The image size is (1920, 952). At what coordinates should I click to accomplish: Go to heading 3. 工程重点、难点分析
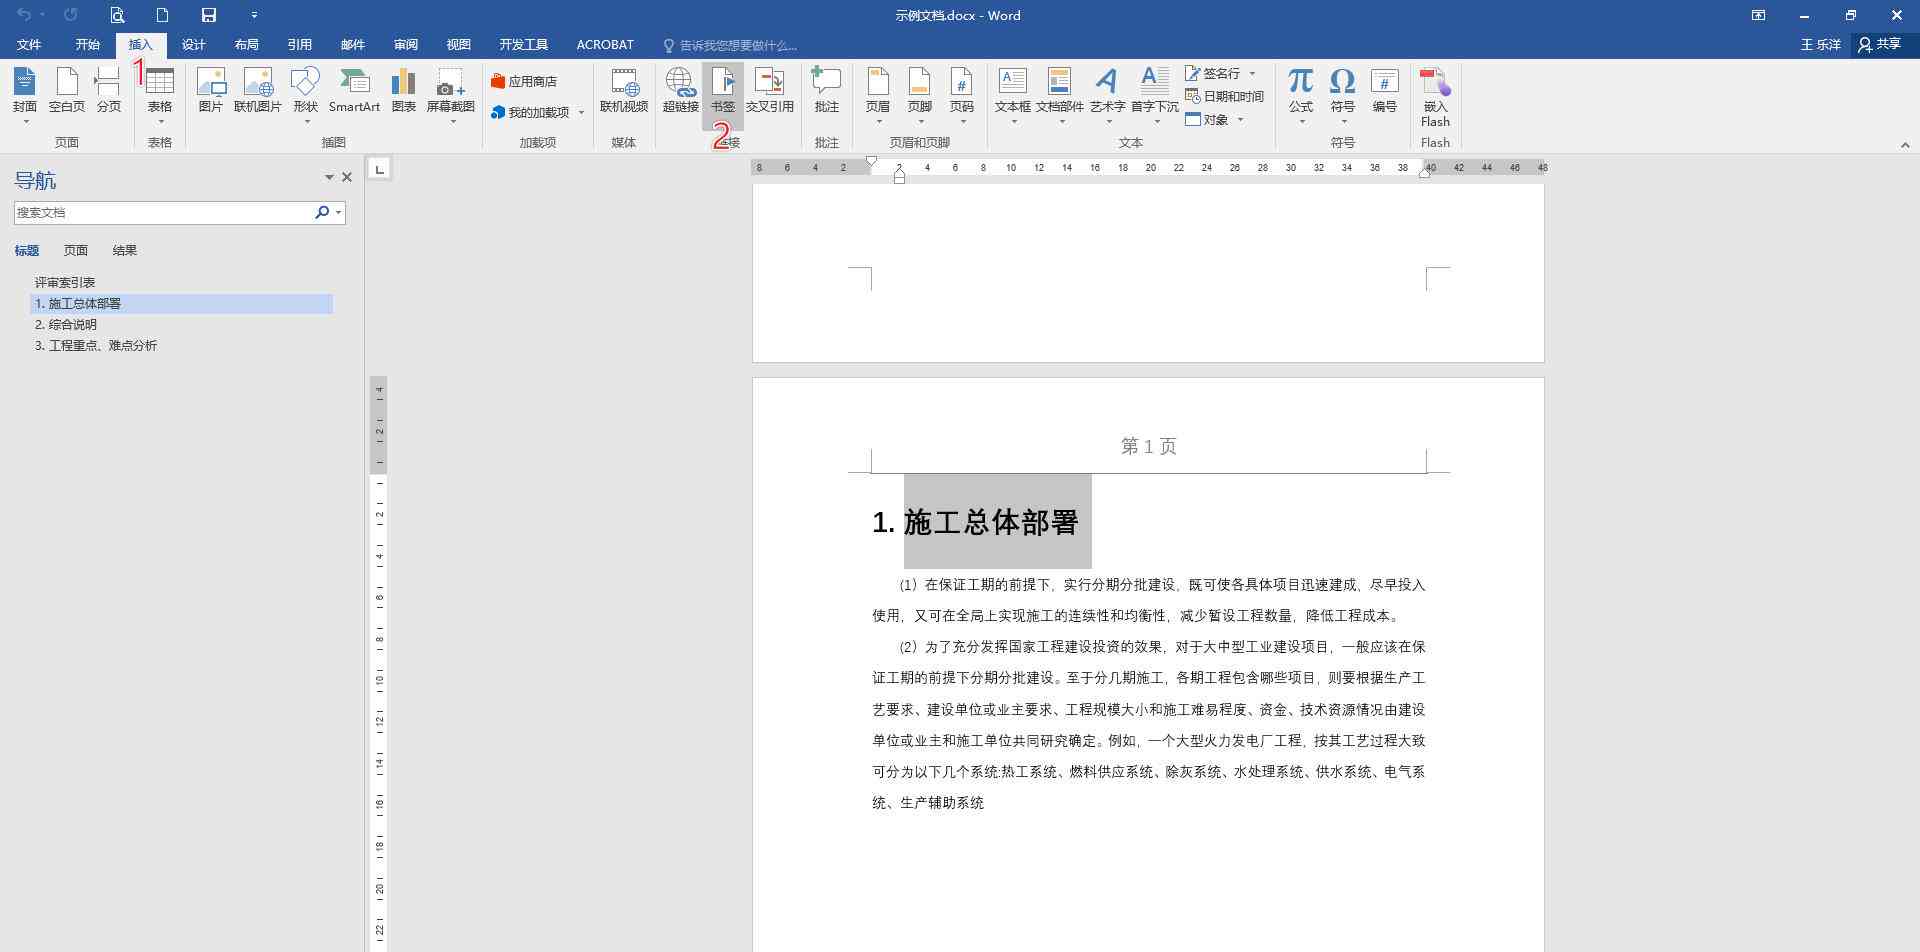pos(96,345)
